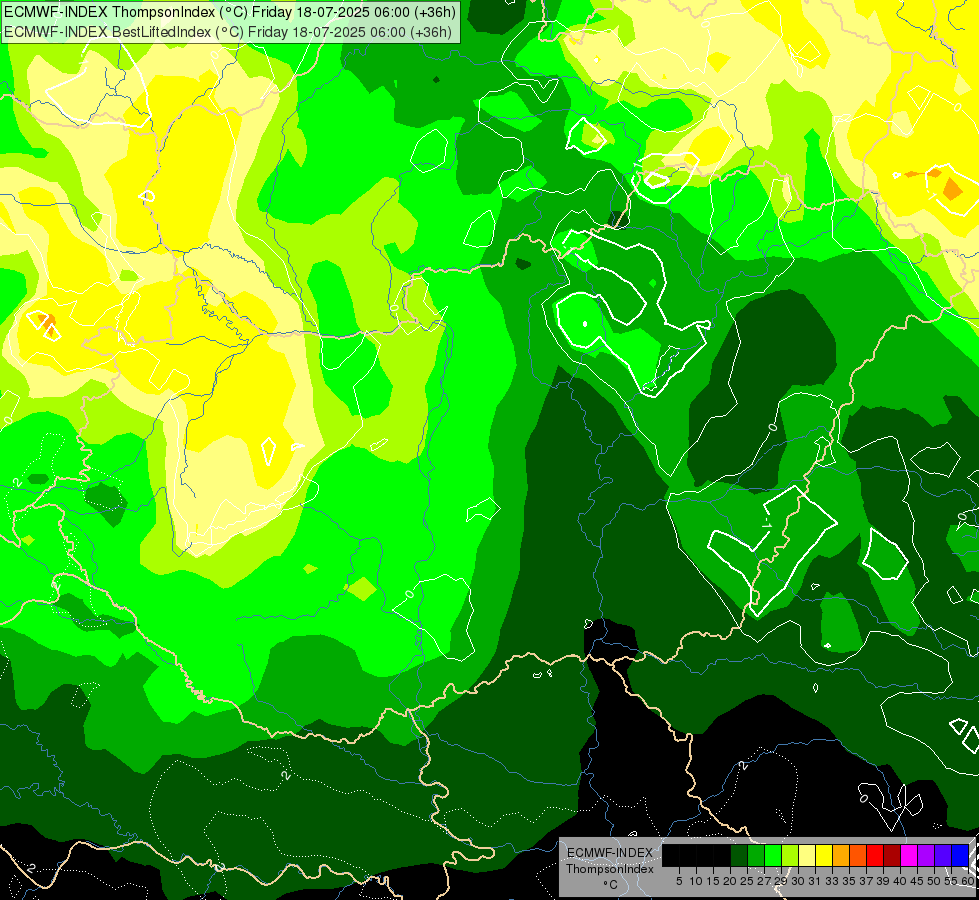Click the legend tick label "50"
Image resolution: width=979 pixels, height=900 pixels.
[933, 881]
